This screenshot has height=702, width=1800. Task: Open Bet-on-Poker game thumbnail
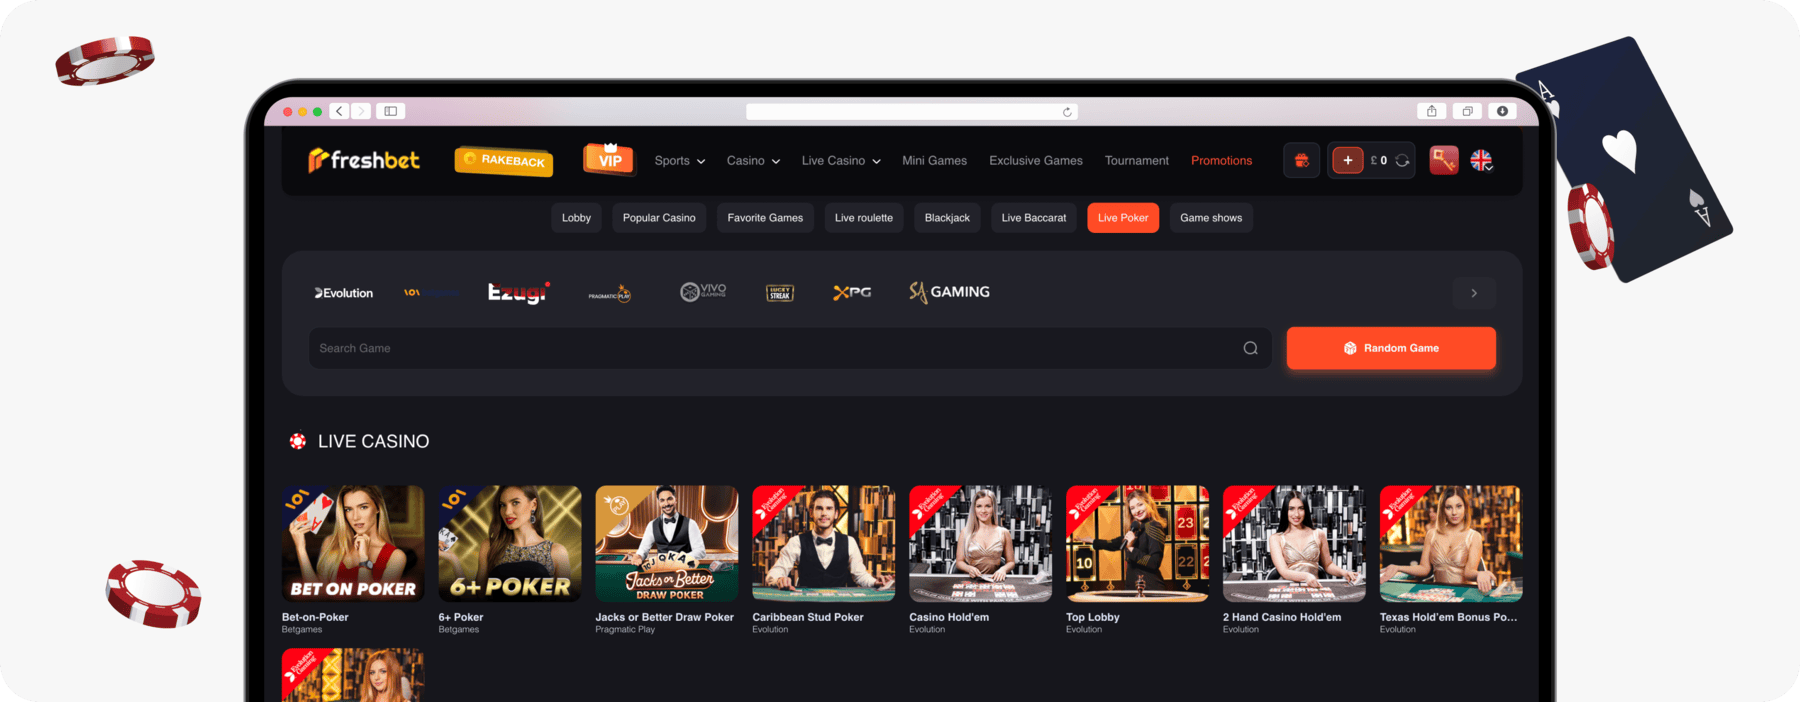point(353,544)
